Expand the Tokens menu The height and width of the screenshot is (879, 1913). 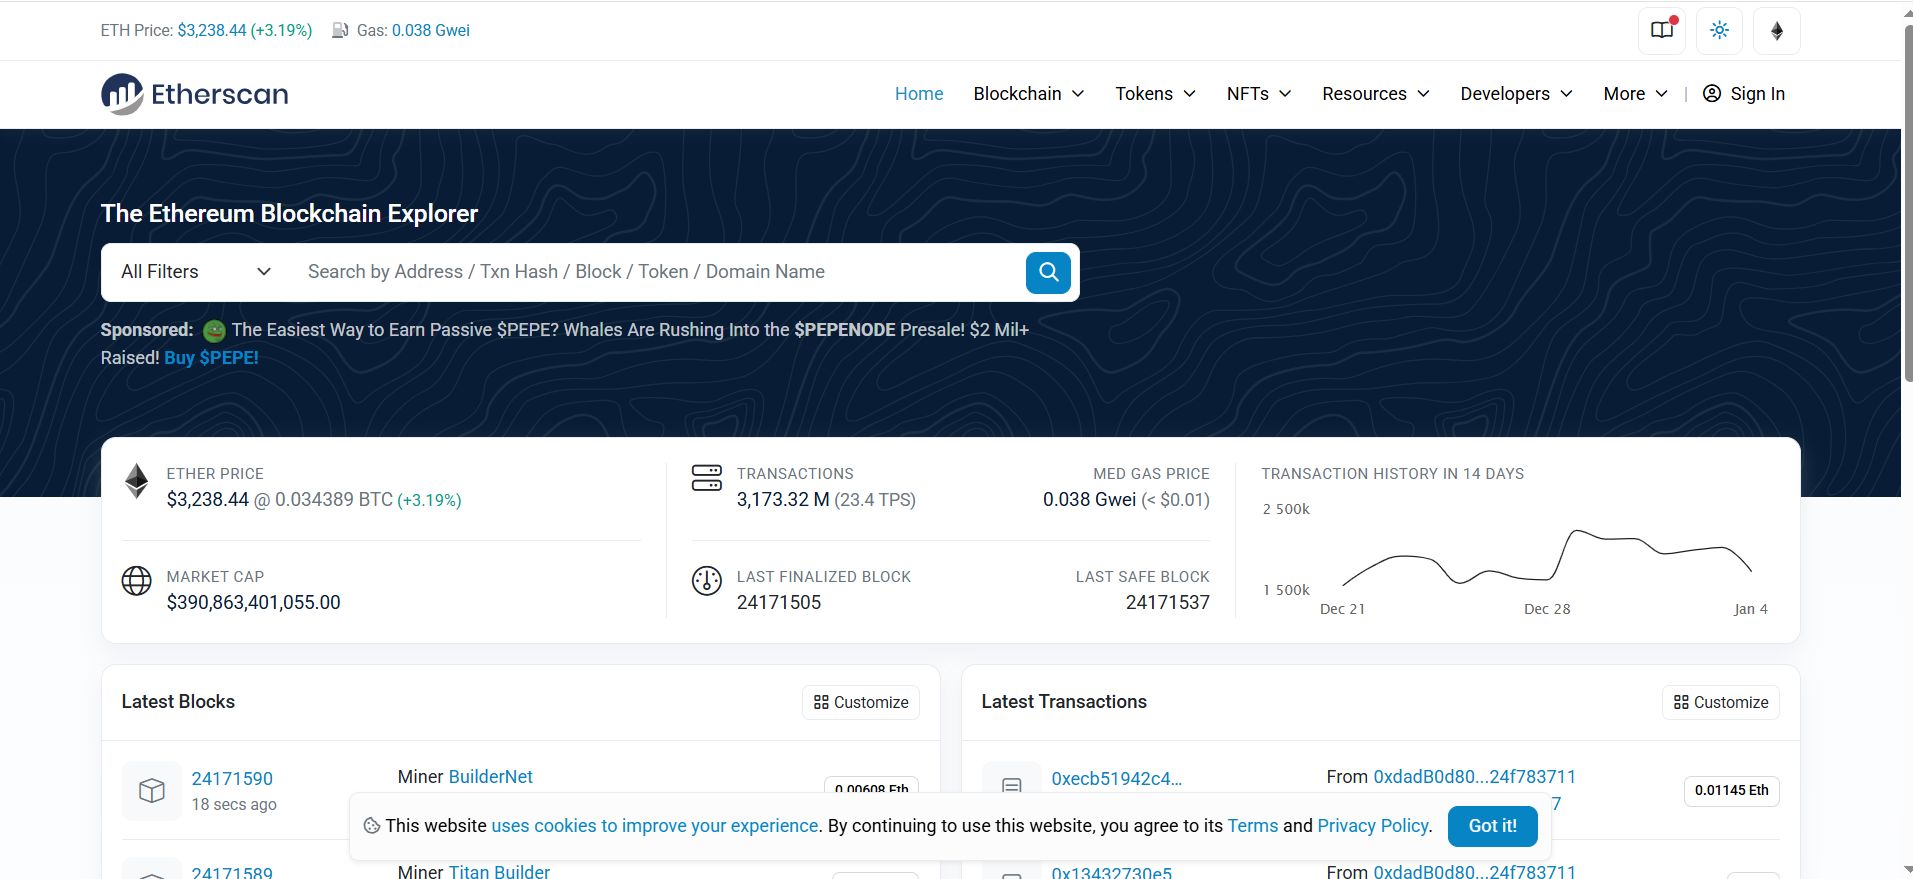(1156, 93)
